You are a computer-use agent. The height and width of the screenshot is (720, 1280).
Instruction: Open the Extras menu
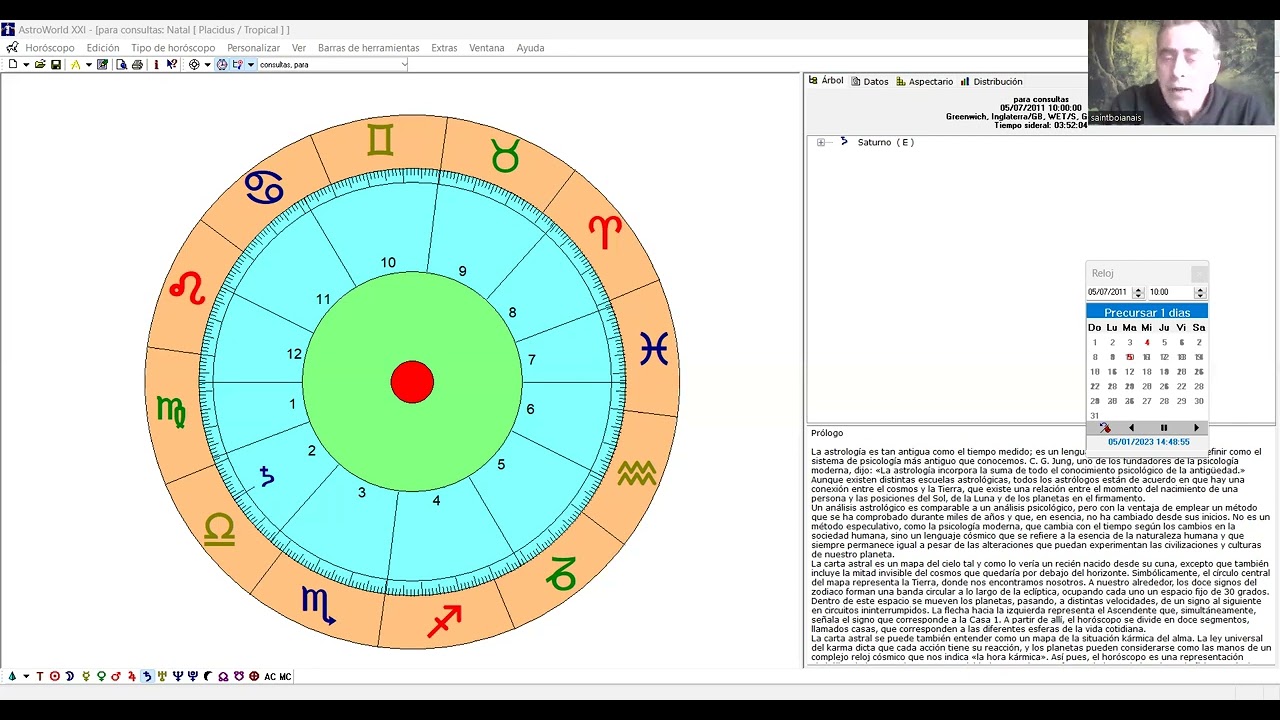coord(444,48)
